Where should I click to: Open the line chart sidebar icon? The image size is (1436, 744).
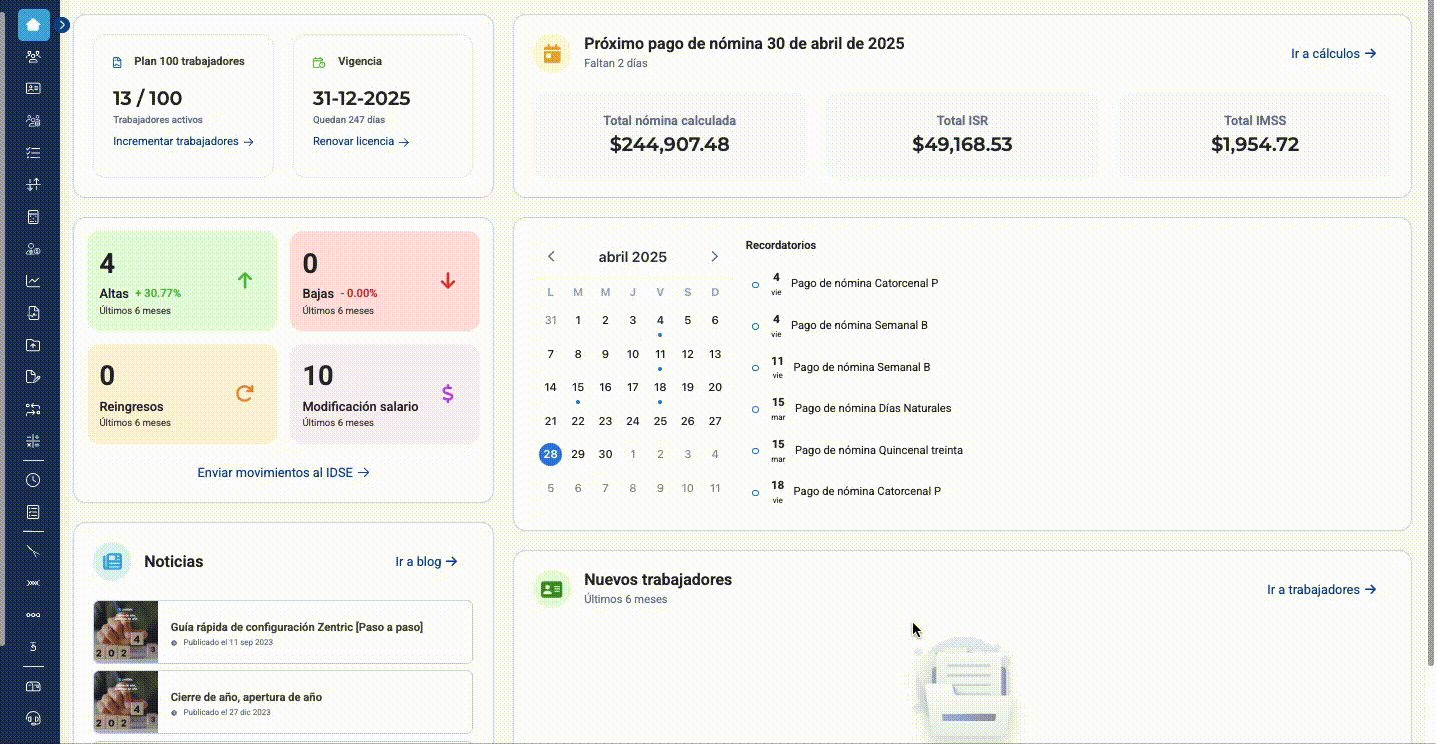(33, 281)
